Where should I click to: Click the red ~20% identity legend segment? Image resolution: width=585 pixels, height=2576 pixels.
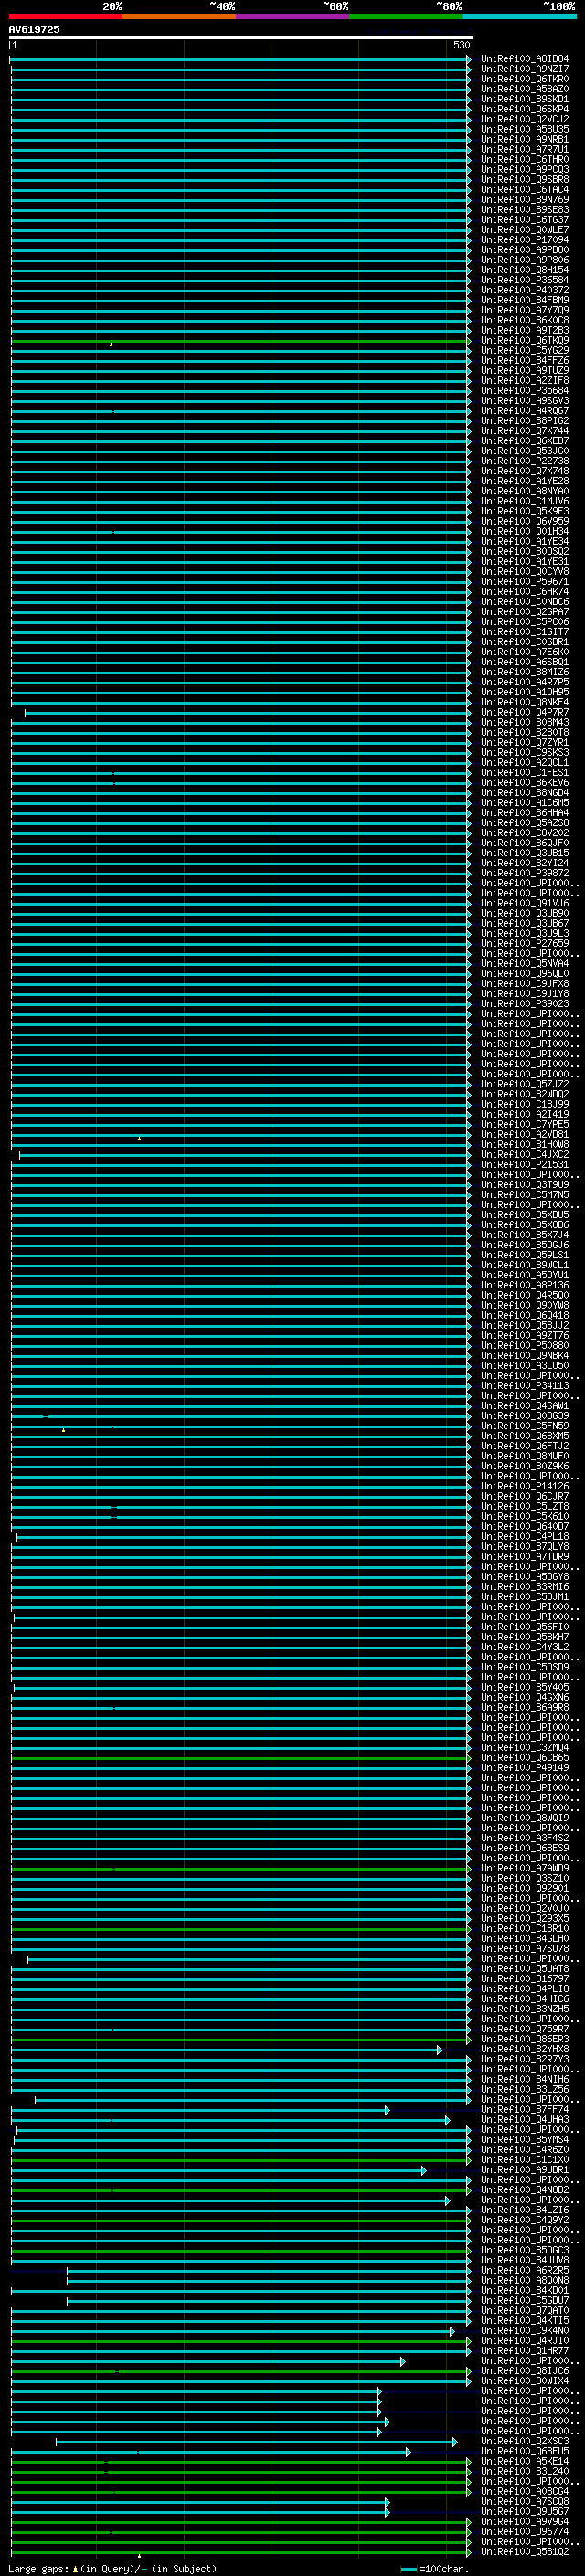tap(66, 16)
